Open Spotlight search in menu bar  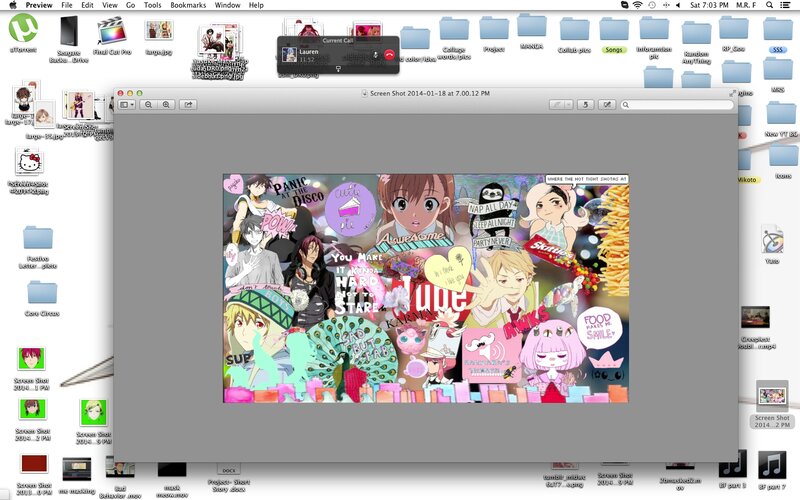(x=769, y=5)
